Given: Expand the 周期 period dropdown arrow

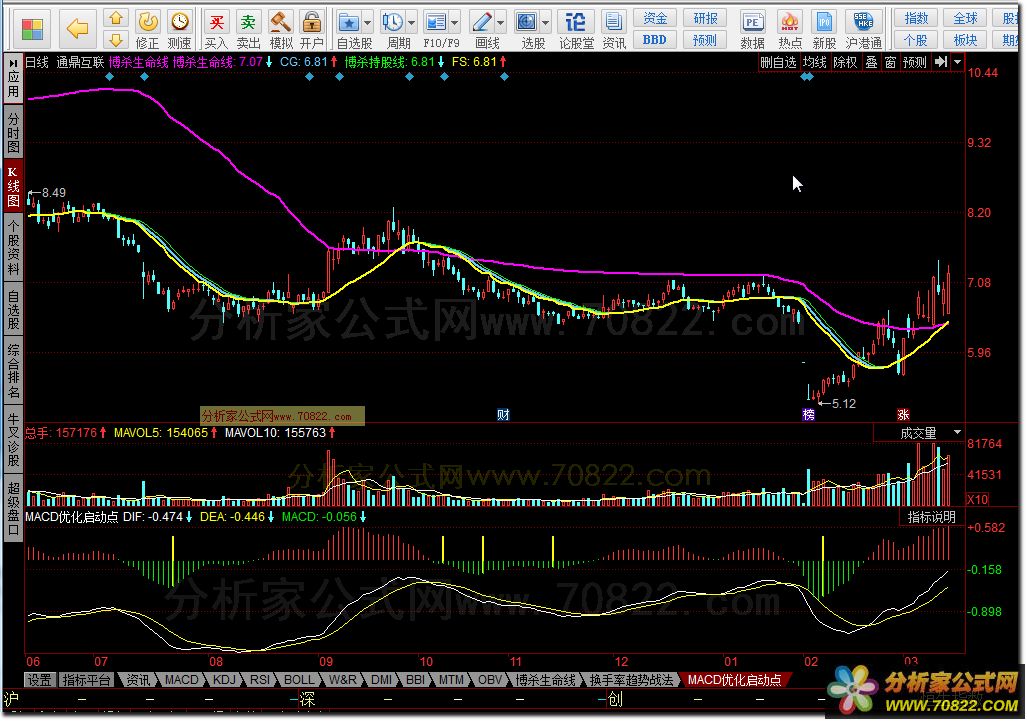Looking at the screenshot, I should (411, 24).
